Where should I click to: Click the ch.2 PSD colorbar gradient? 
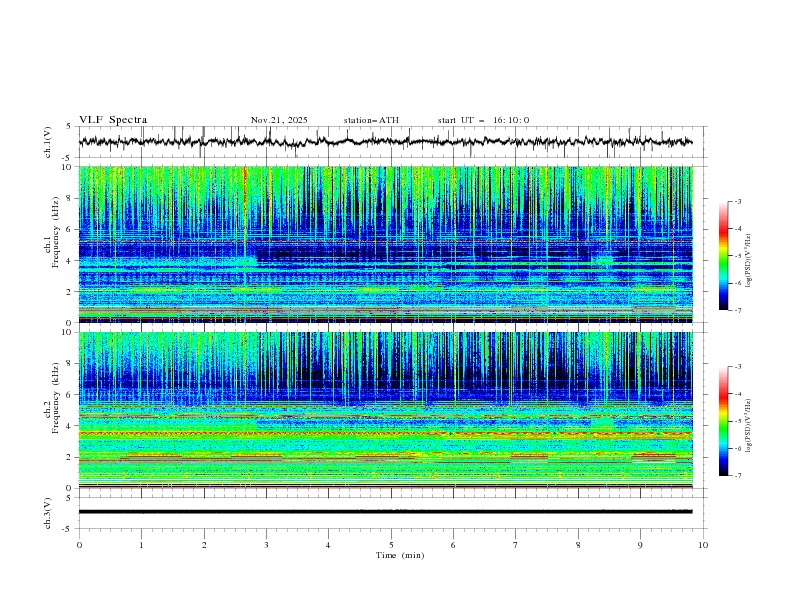coord(723,421)
